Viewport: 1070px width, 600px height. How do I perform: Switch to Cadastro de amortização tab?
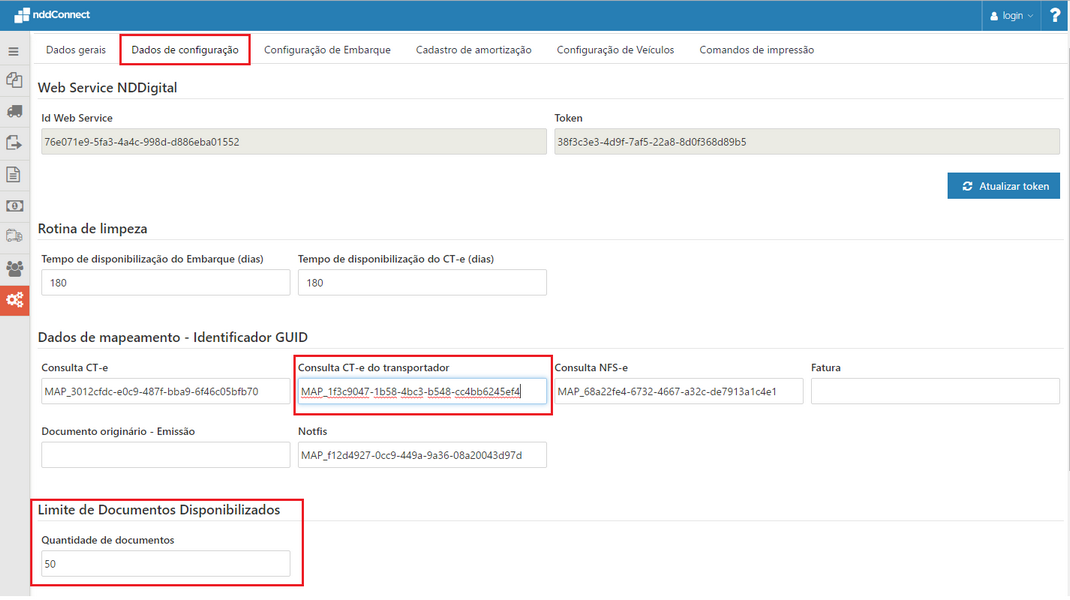click(x=475, y=49)
